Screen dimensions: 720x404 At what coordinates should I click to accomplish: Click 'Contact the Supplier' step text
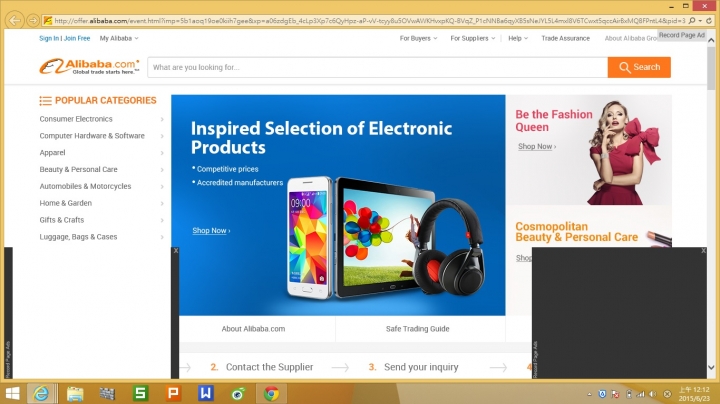270,367
